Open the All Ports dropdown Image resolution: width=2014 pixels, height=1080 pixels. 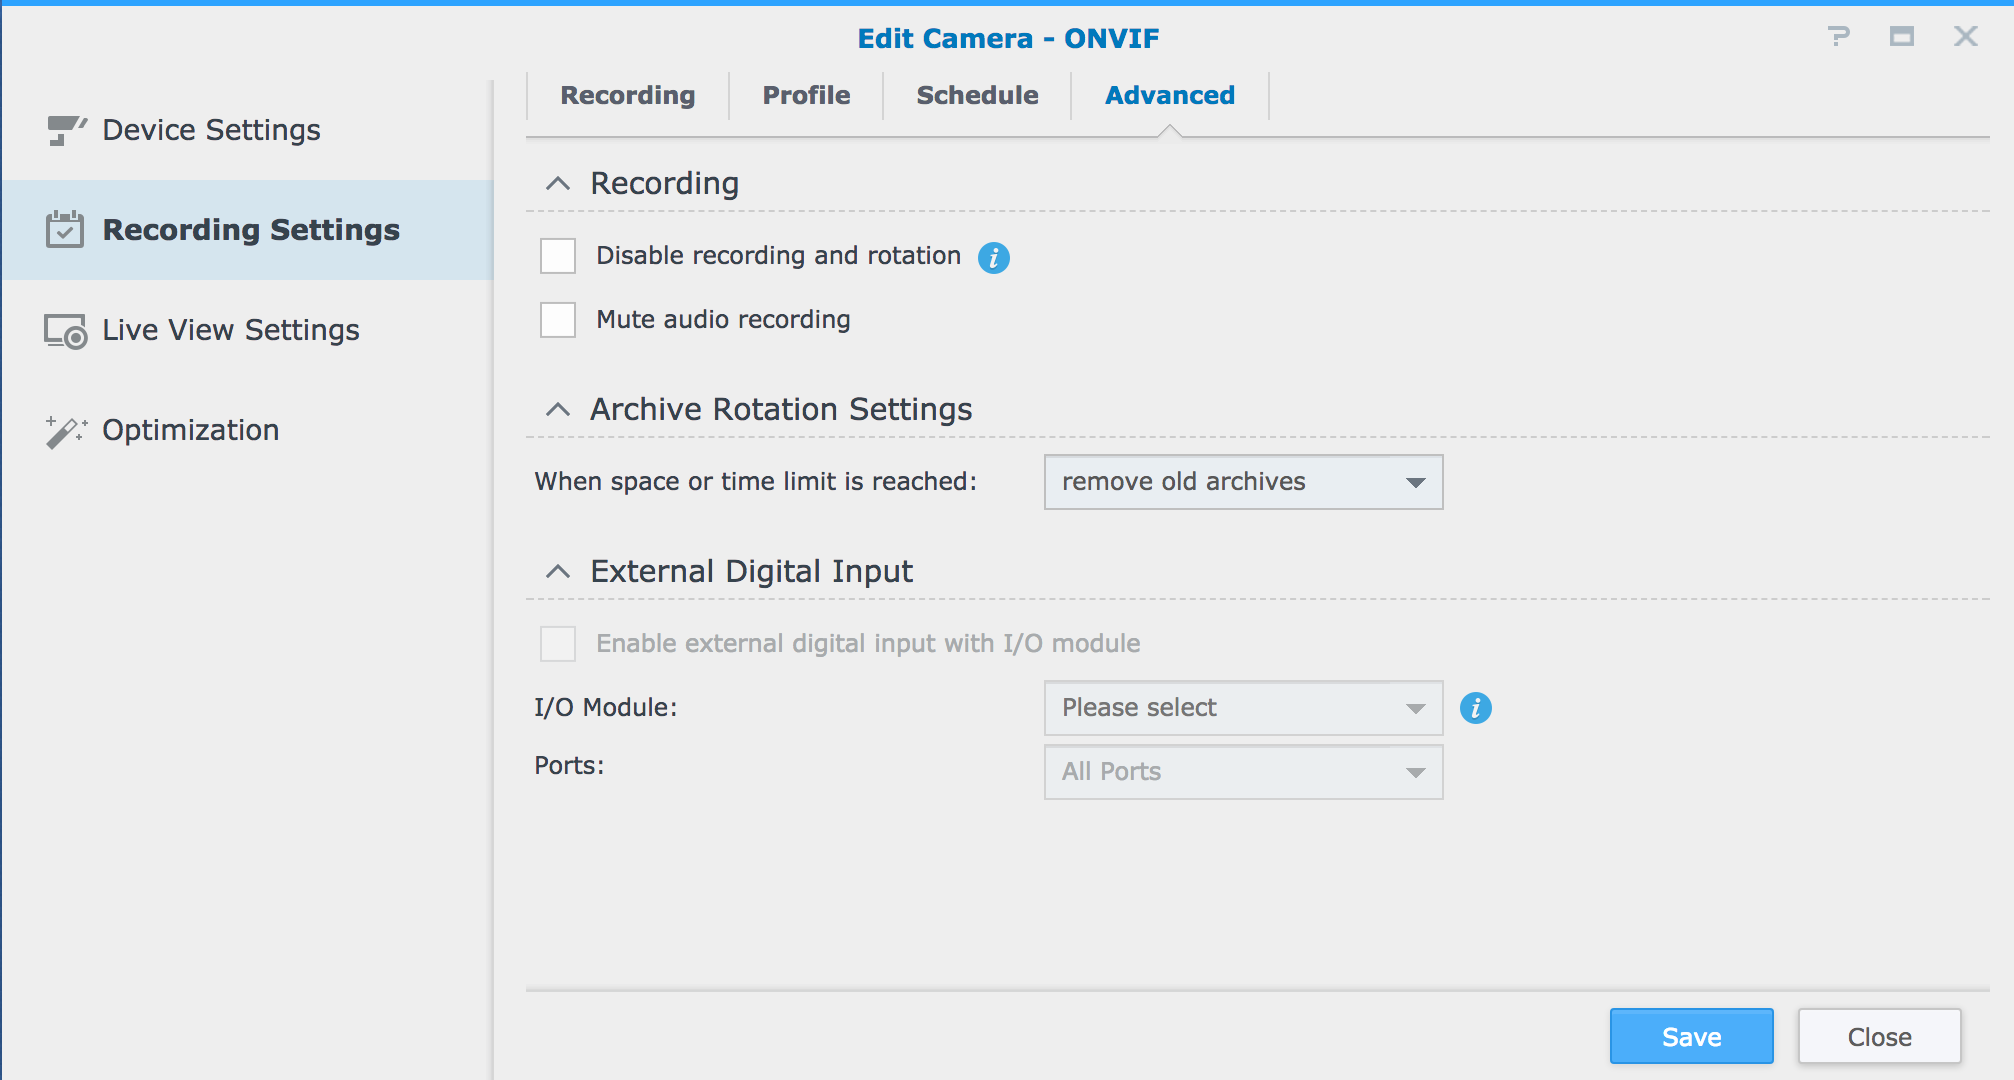tap(1243, 772)
